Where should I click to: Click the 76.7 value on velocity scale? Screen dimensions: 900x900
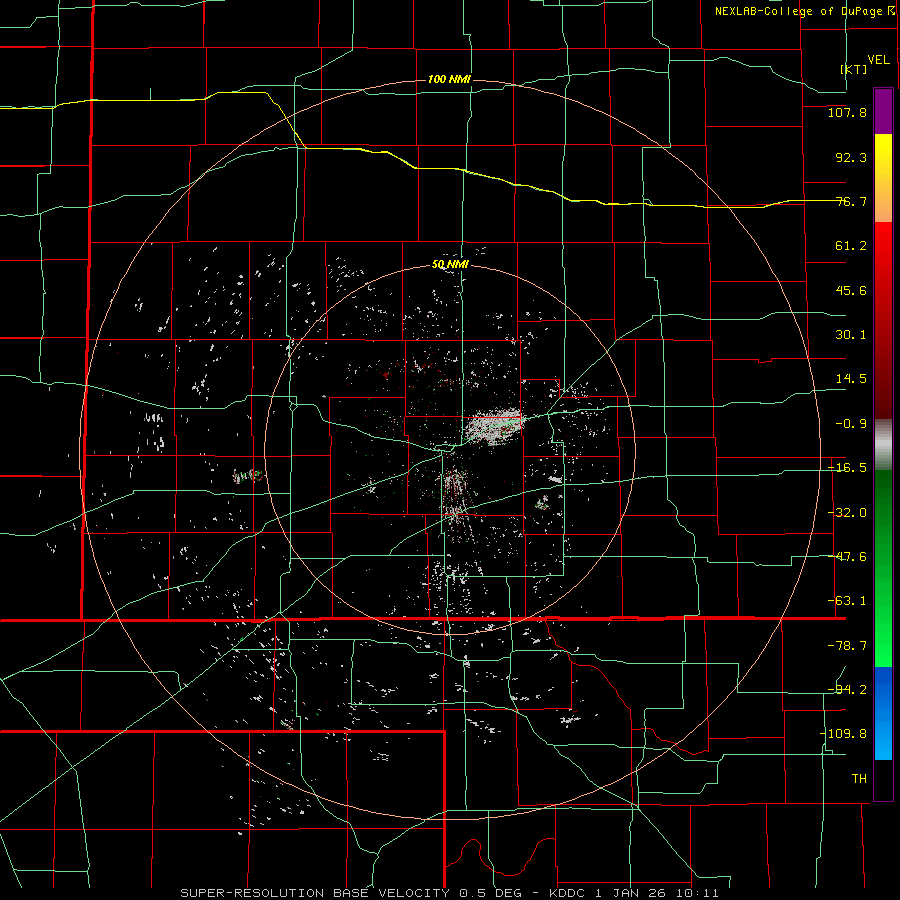point(851,201)
